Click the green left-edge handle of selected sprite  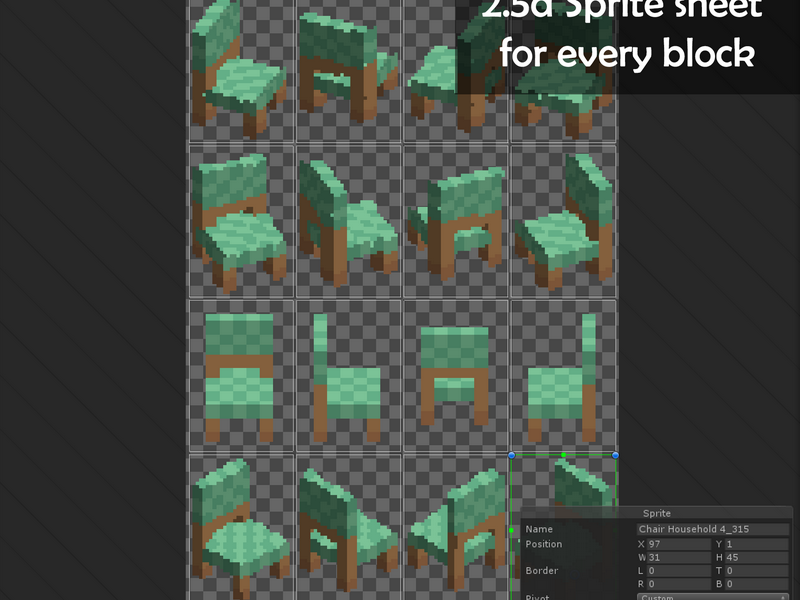point(511,531)
